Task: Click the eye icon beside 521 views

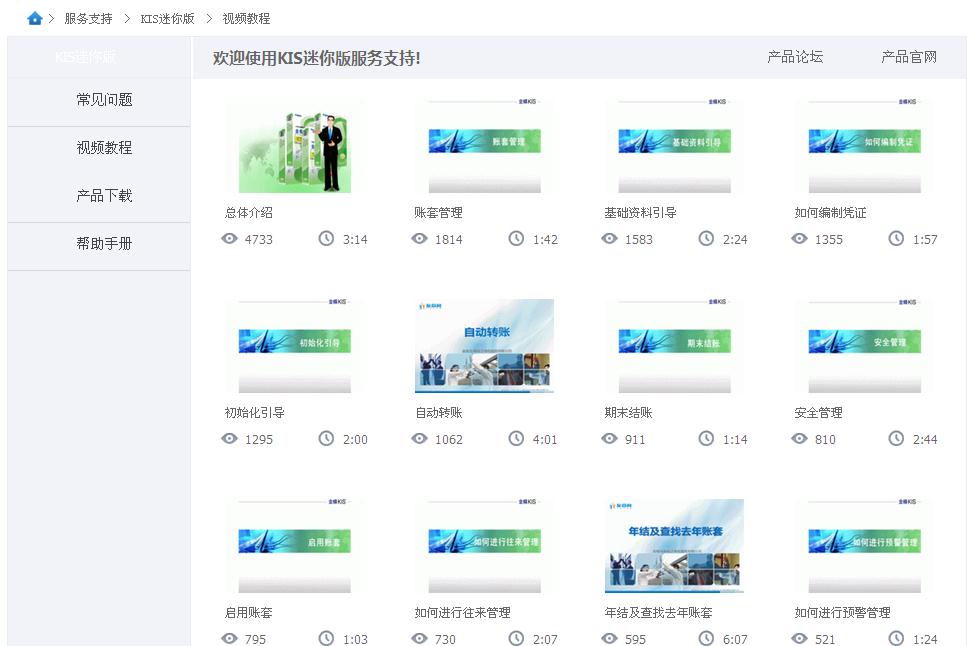Action: tap(799, 639)
